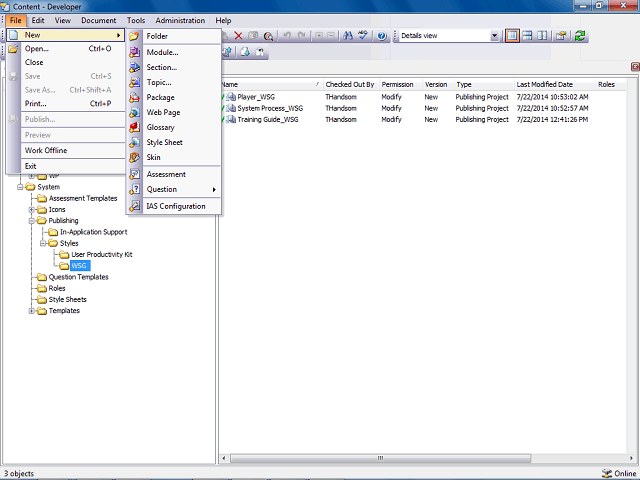Choose Work Offline in File menu
The height and width of the screenshot is (480, 640).
[x=66, y=150]
